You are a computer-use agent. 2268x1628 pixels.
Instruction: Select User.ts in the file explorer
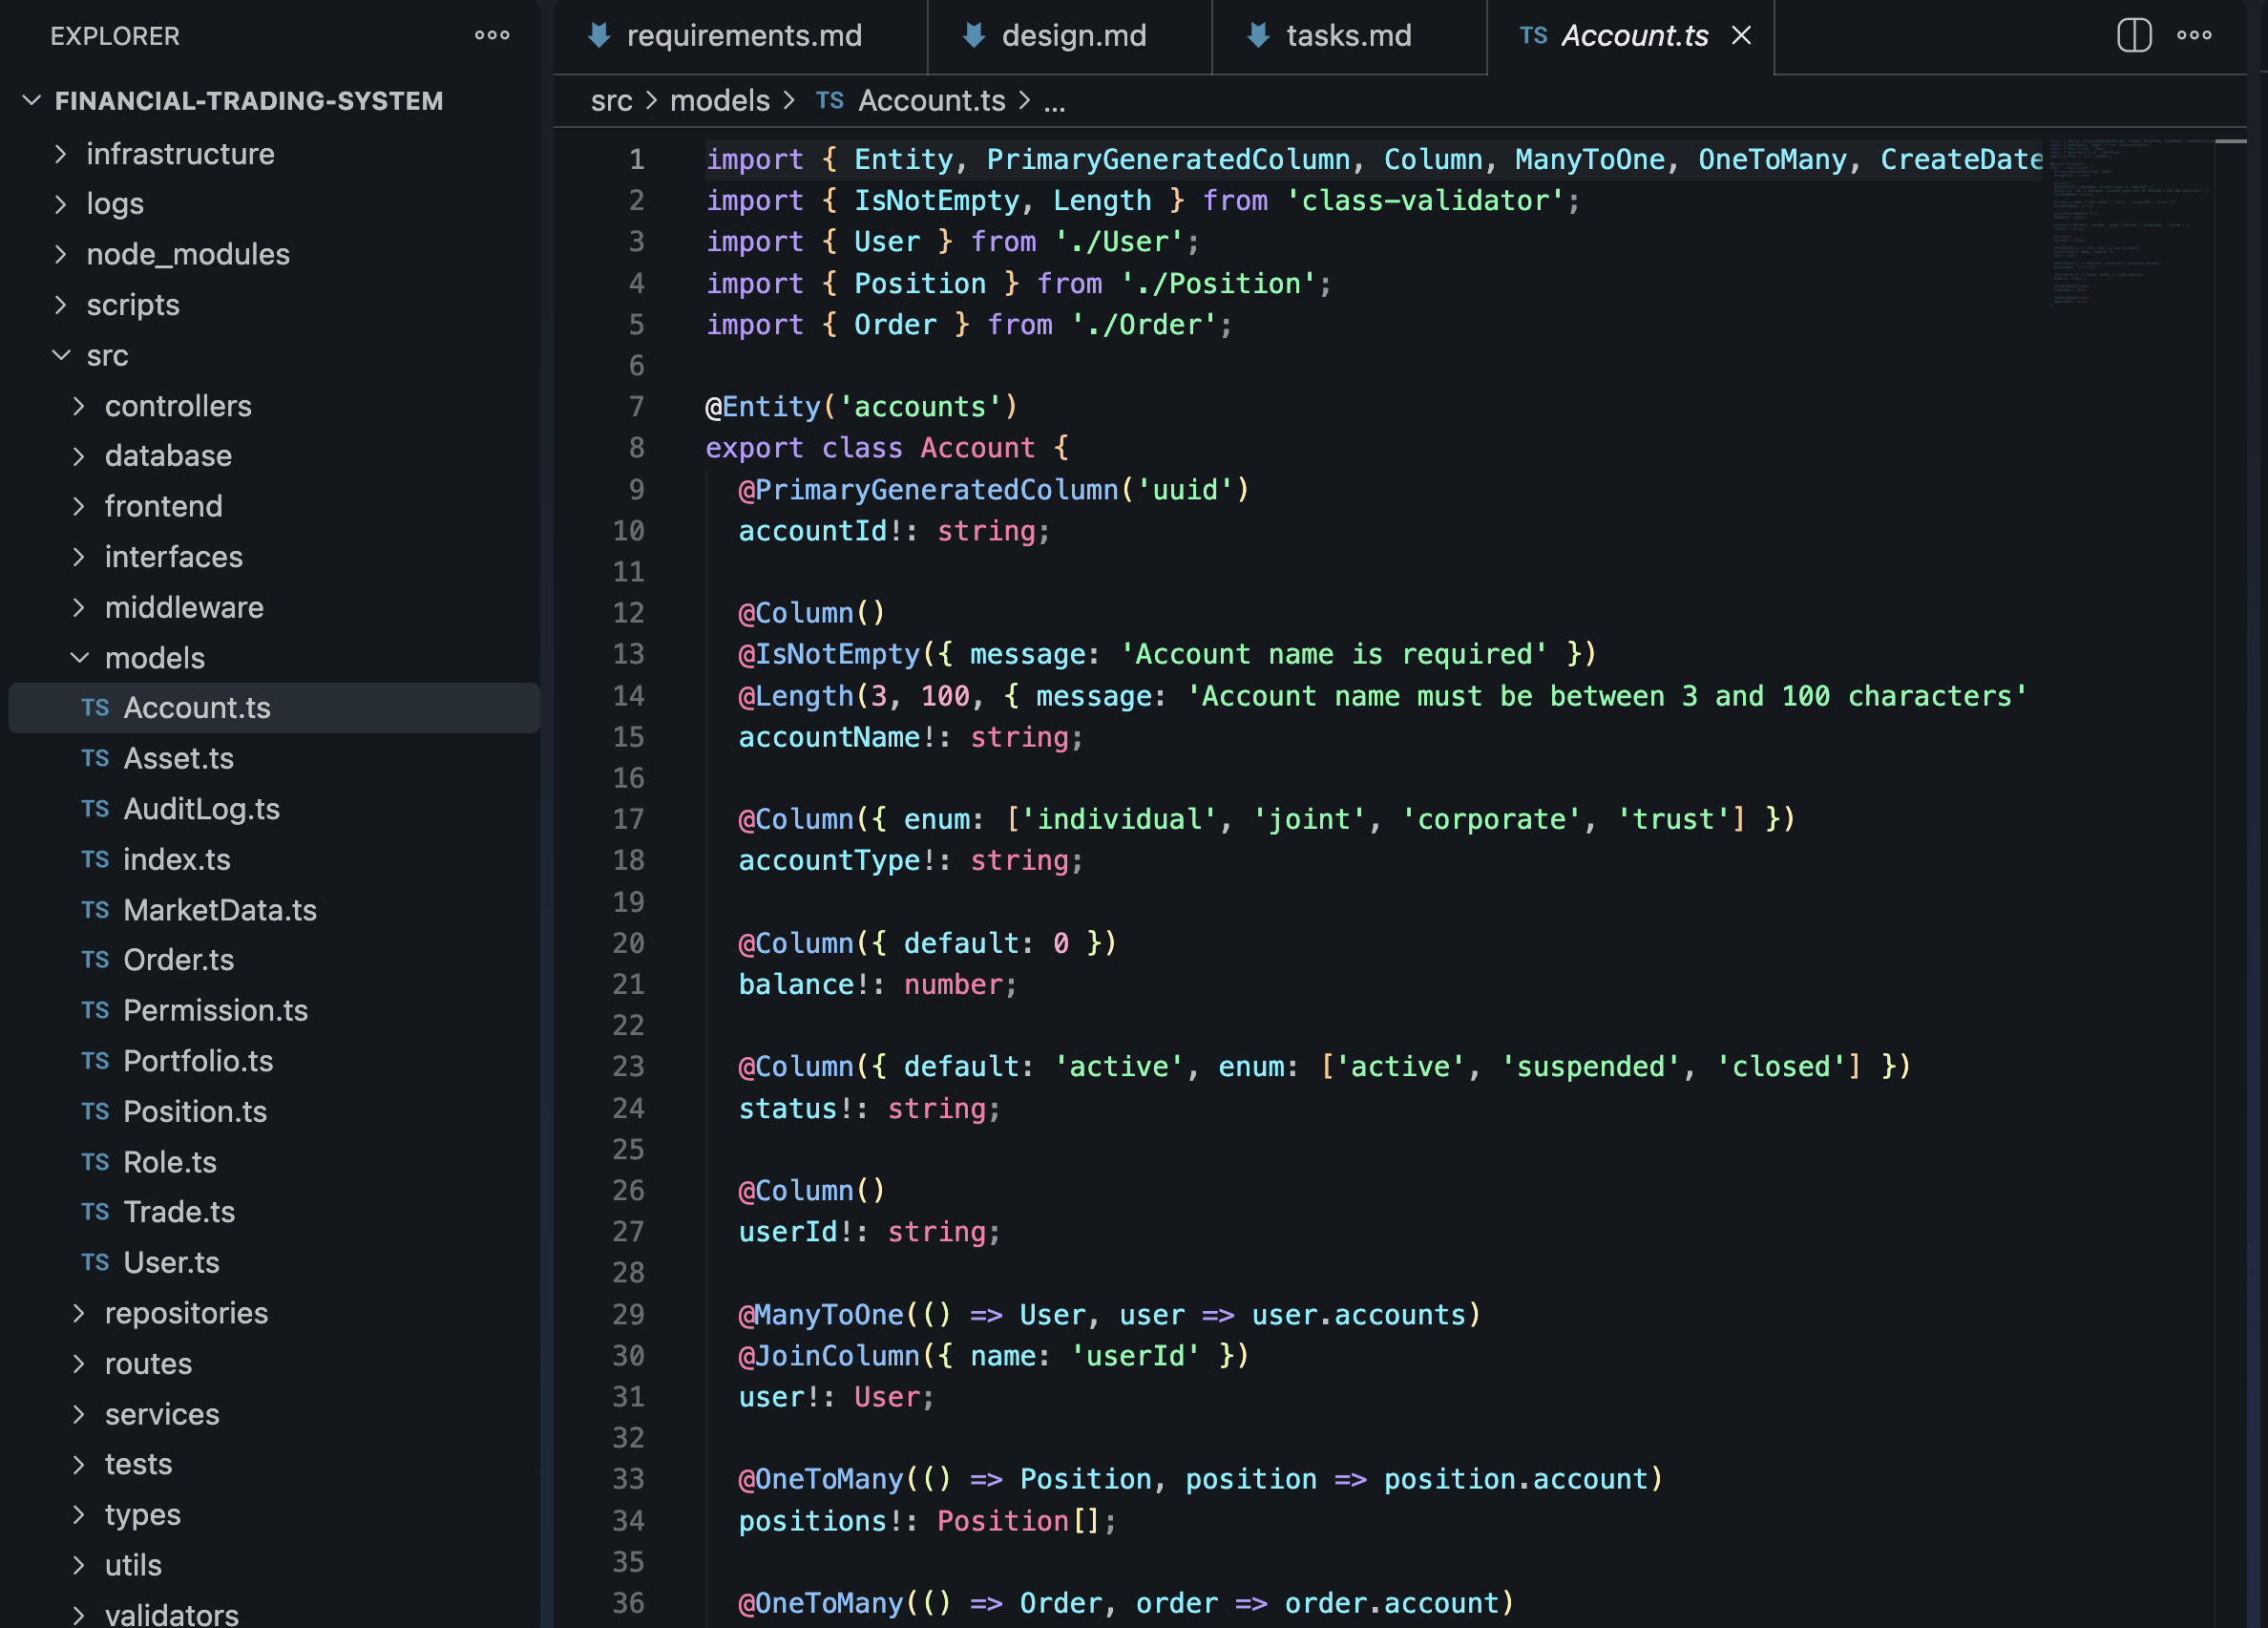[171, 1262]
